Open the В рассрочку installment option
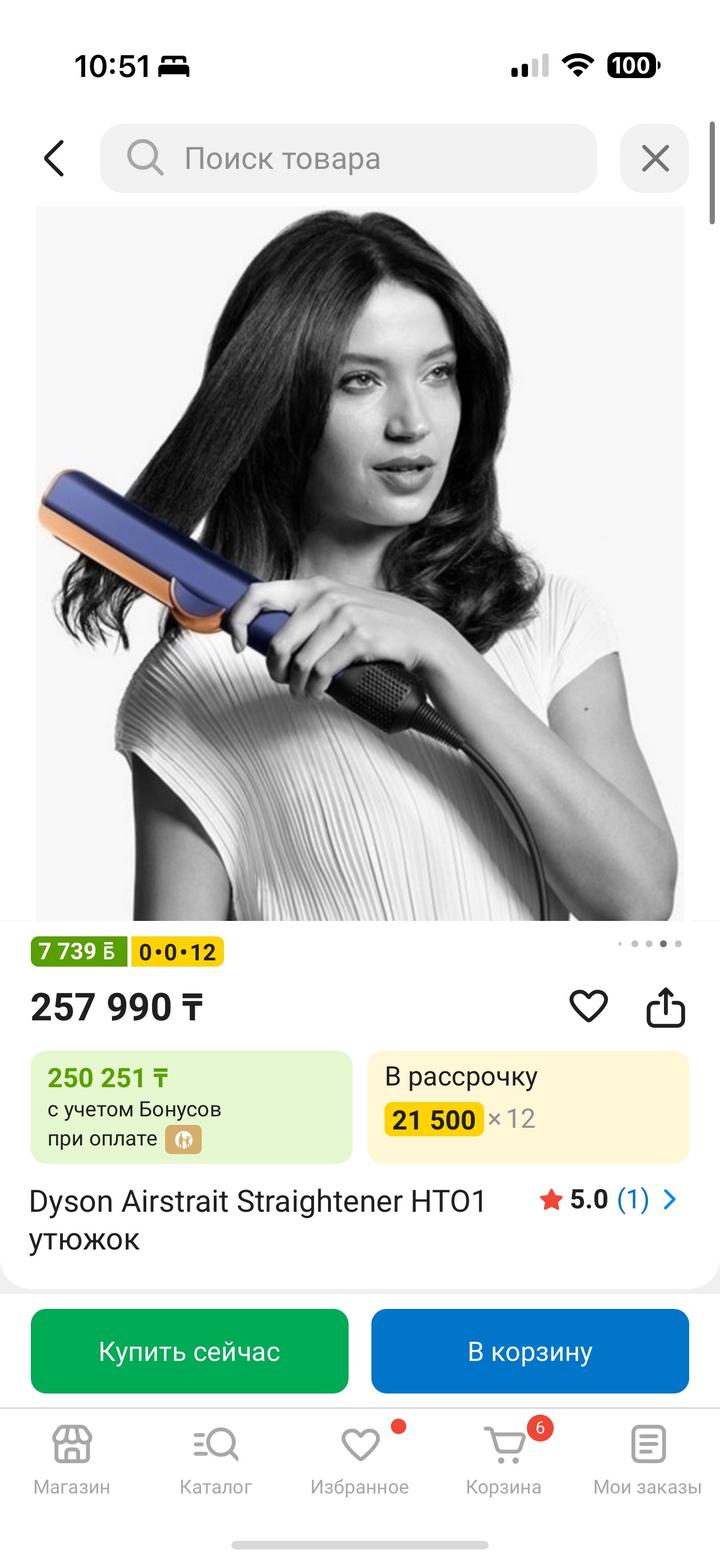This screenshot has width=720, height=1563. [528, 1106]
